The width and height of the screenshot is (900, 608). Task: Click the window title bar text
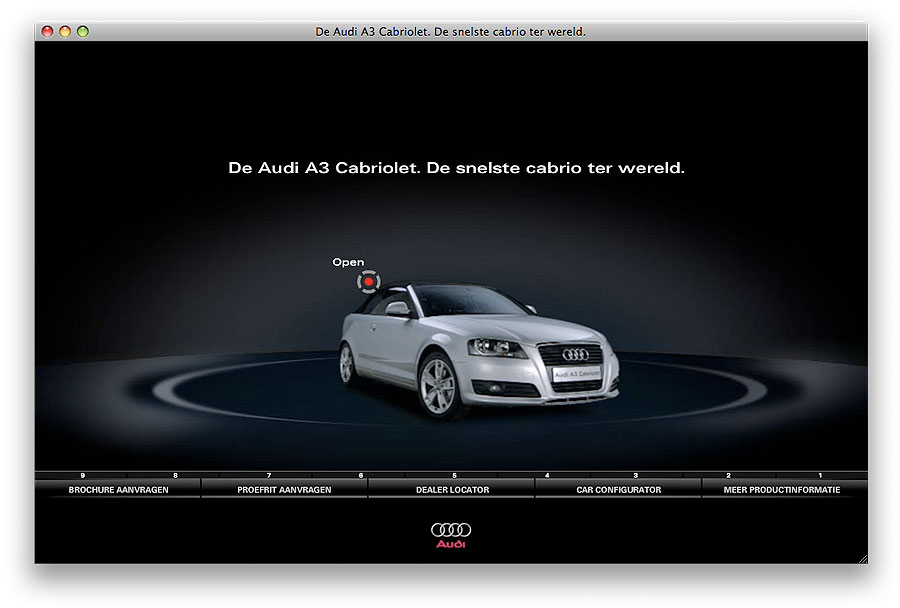(451, 32)
